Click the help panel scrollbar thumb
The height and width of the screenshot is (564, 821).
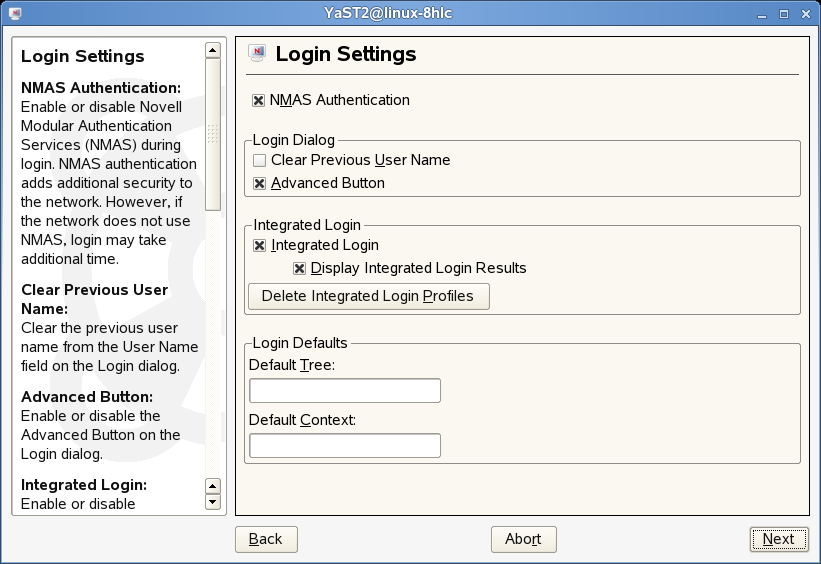[212, 133]
